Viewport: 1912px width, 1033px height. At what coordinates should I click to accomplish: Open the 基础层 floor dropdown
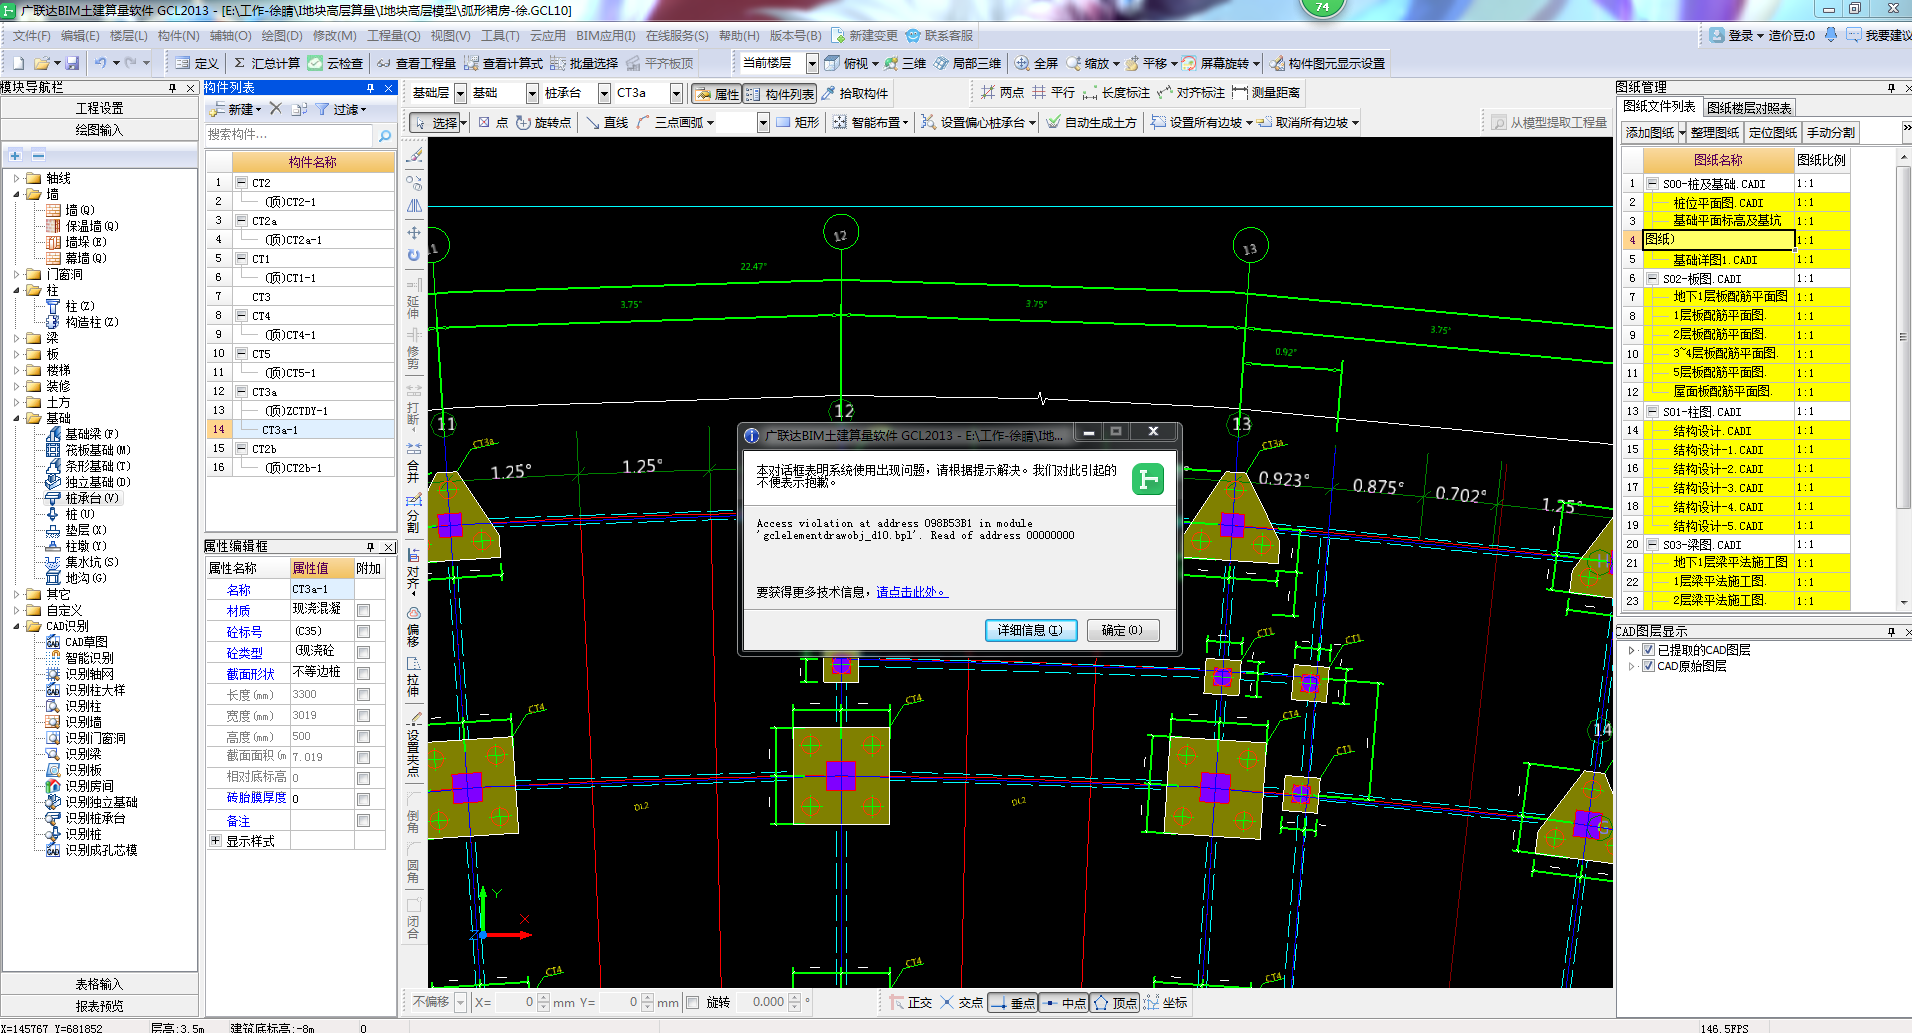coord(460,93)
